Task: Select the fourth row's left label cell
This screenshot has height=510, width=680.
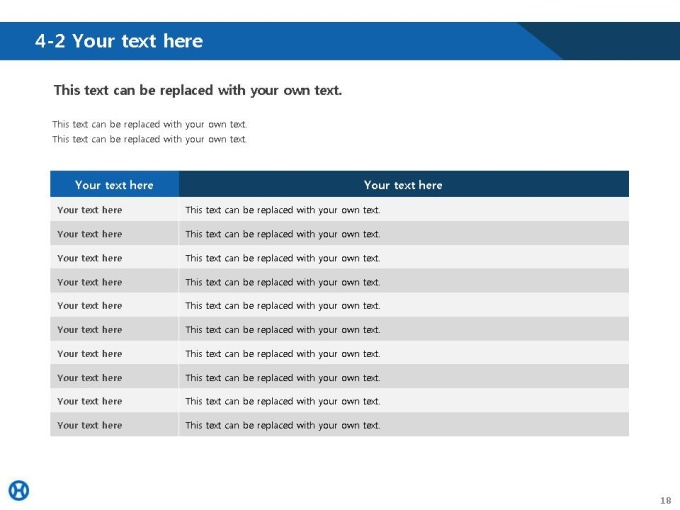Action: coord(114,282)
